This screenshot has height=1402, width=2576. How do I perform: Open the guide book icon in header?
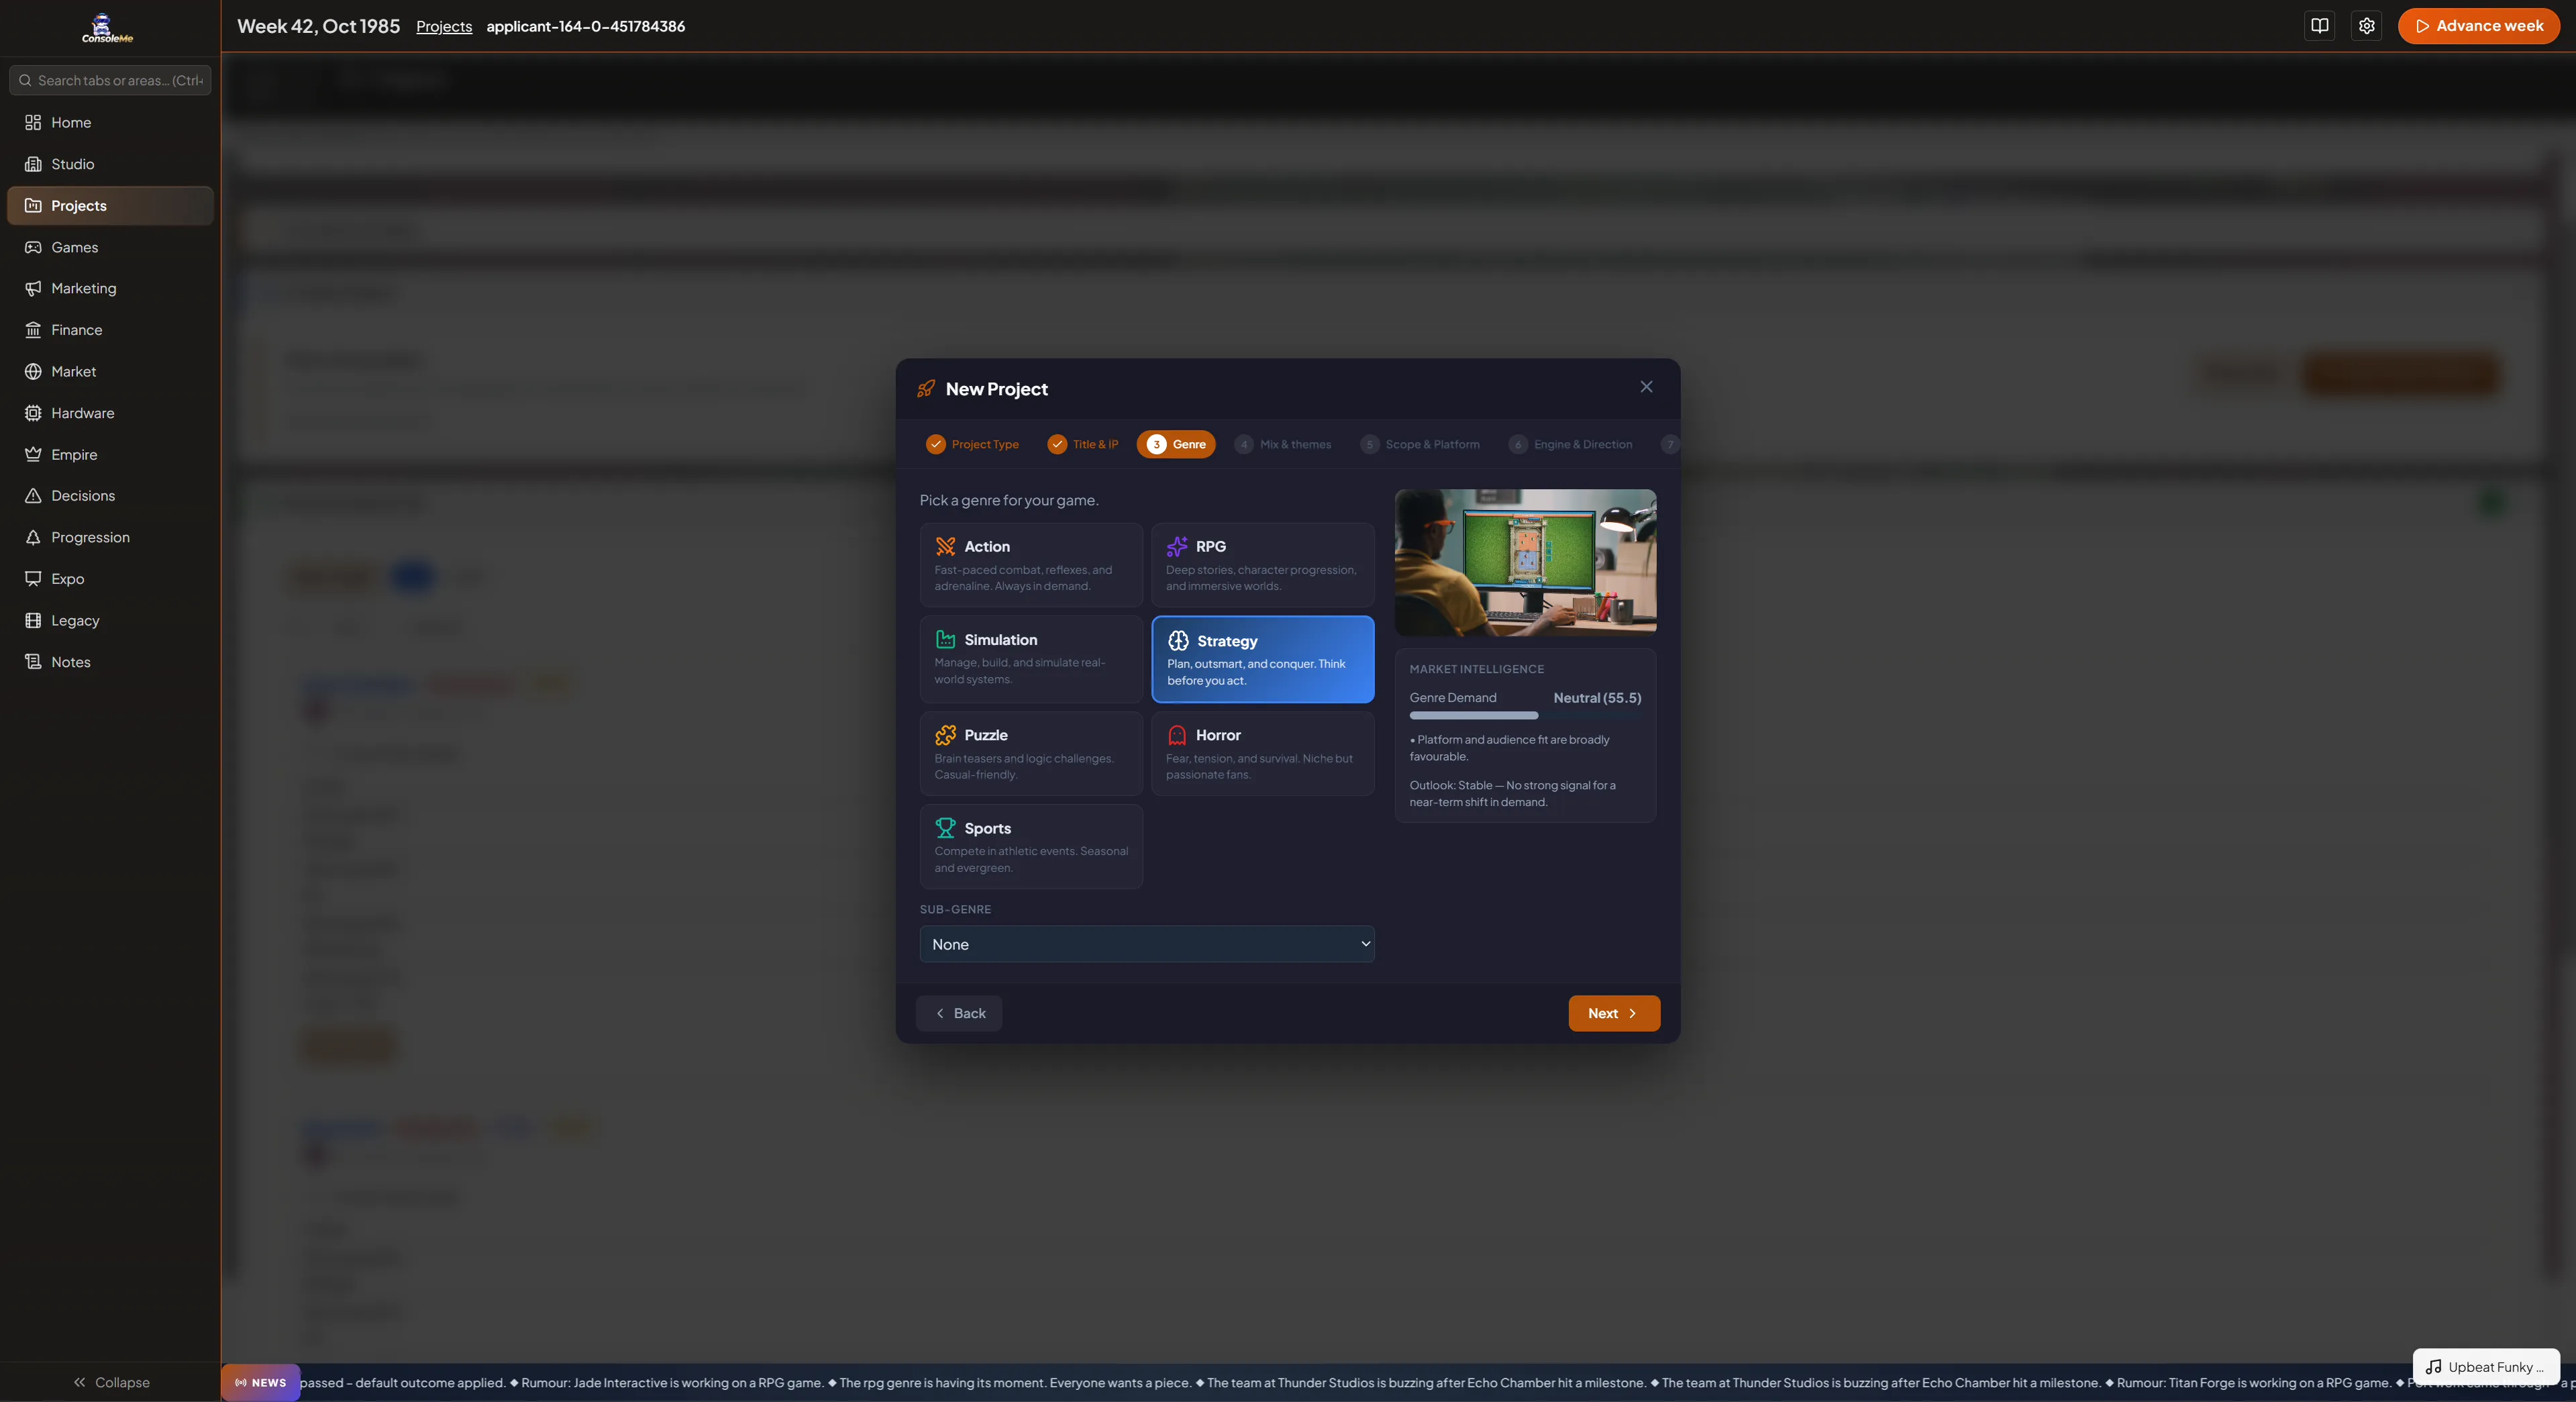pyautogui.click(x=2320, y=26)
